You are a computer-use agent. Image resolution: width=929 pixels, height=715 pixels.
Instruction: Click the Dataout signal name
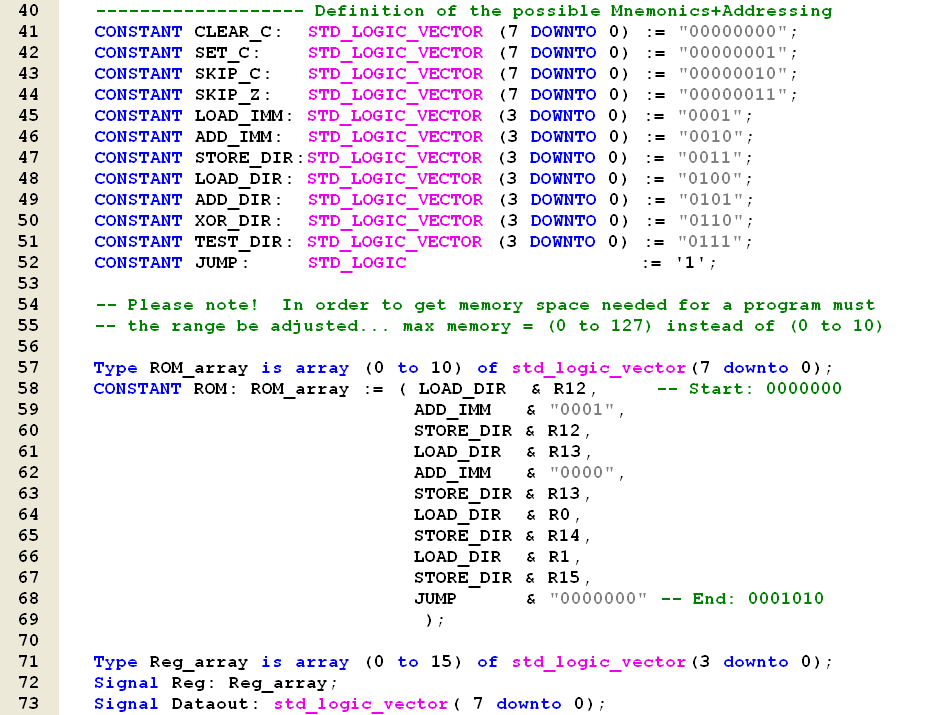(x=210, y=704)
